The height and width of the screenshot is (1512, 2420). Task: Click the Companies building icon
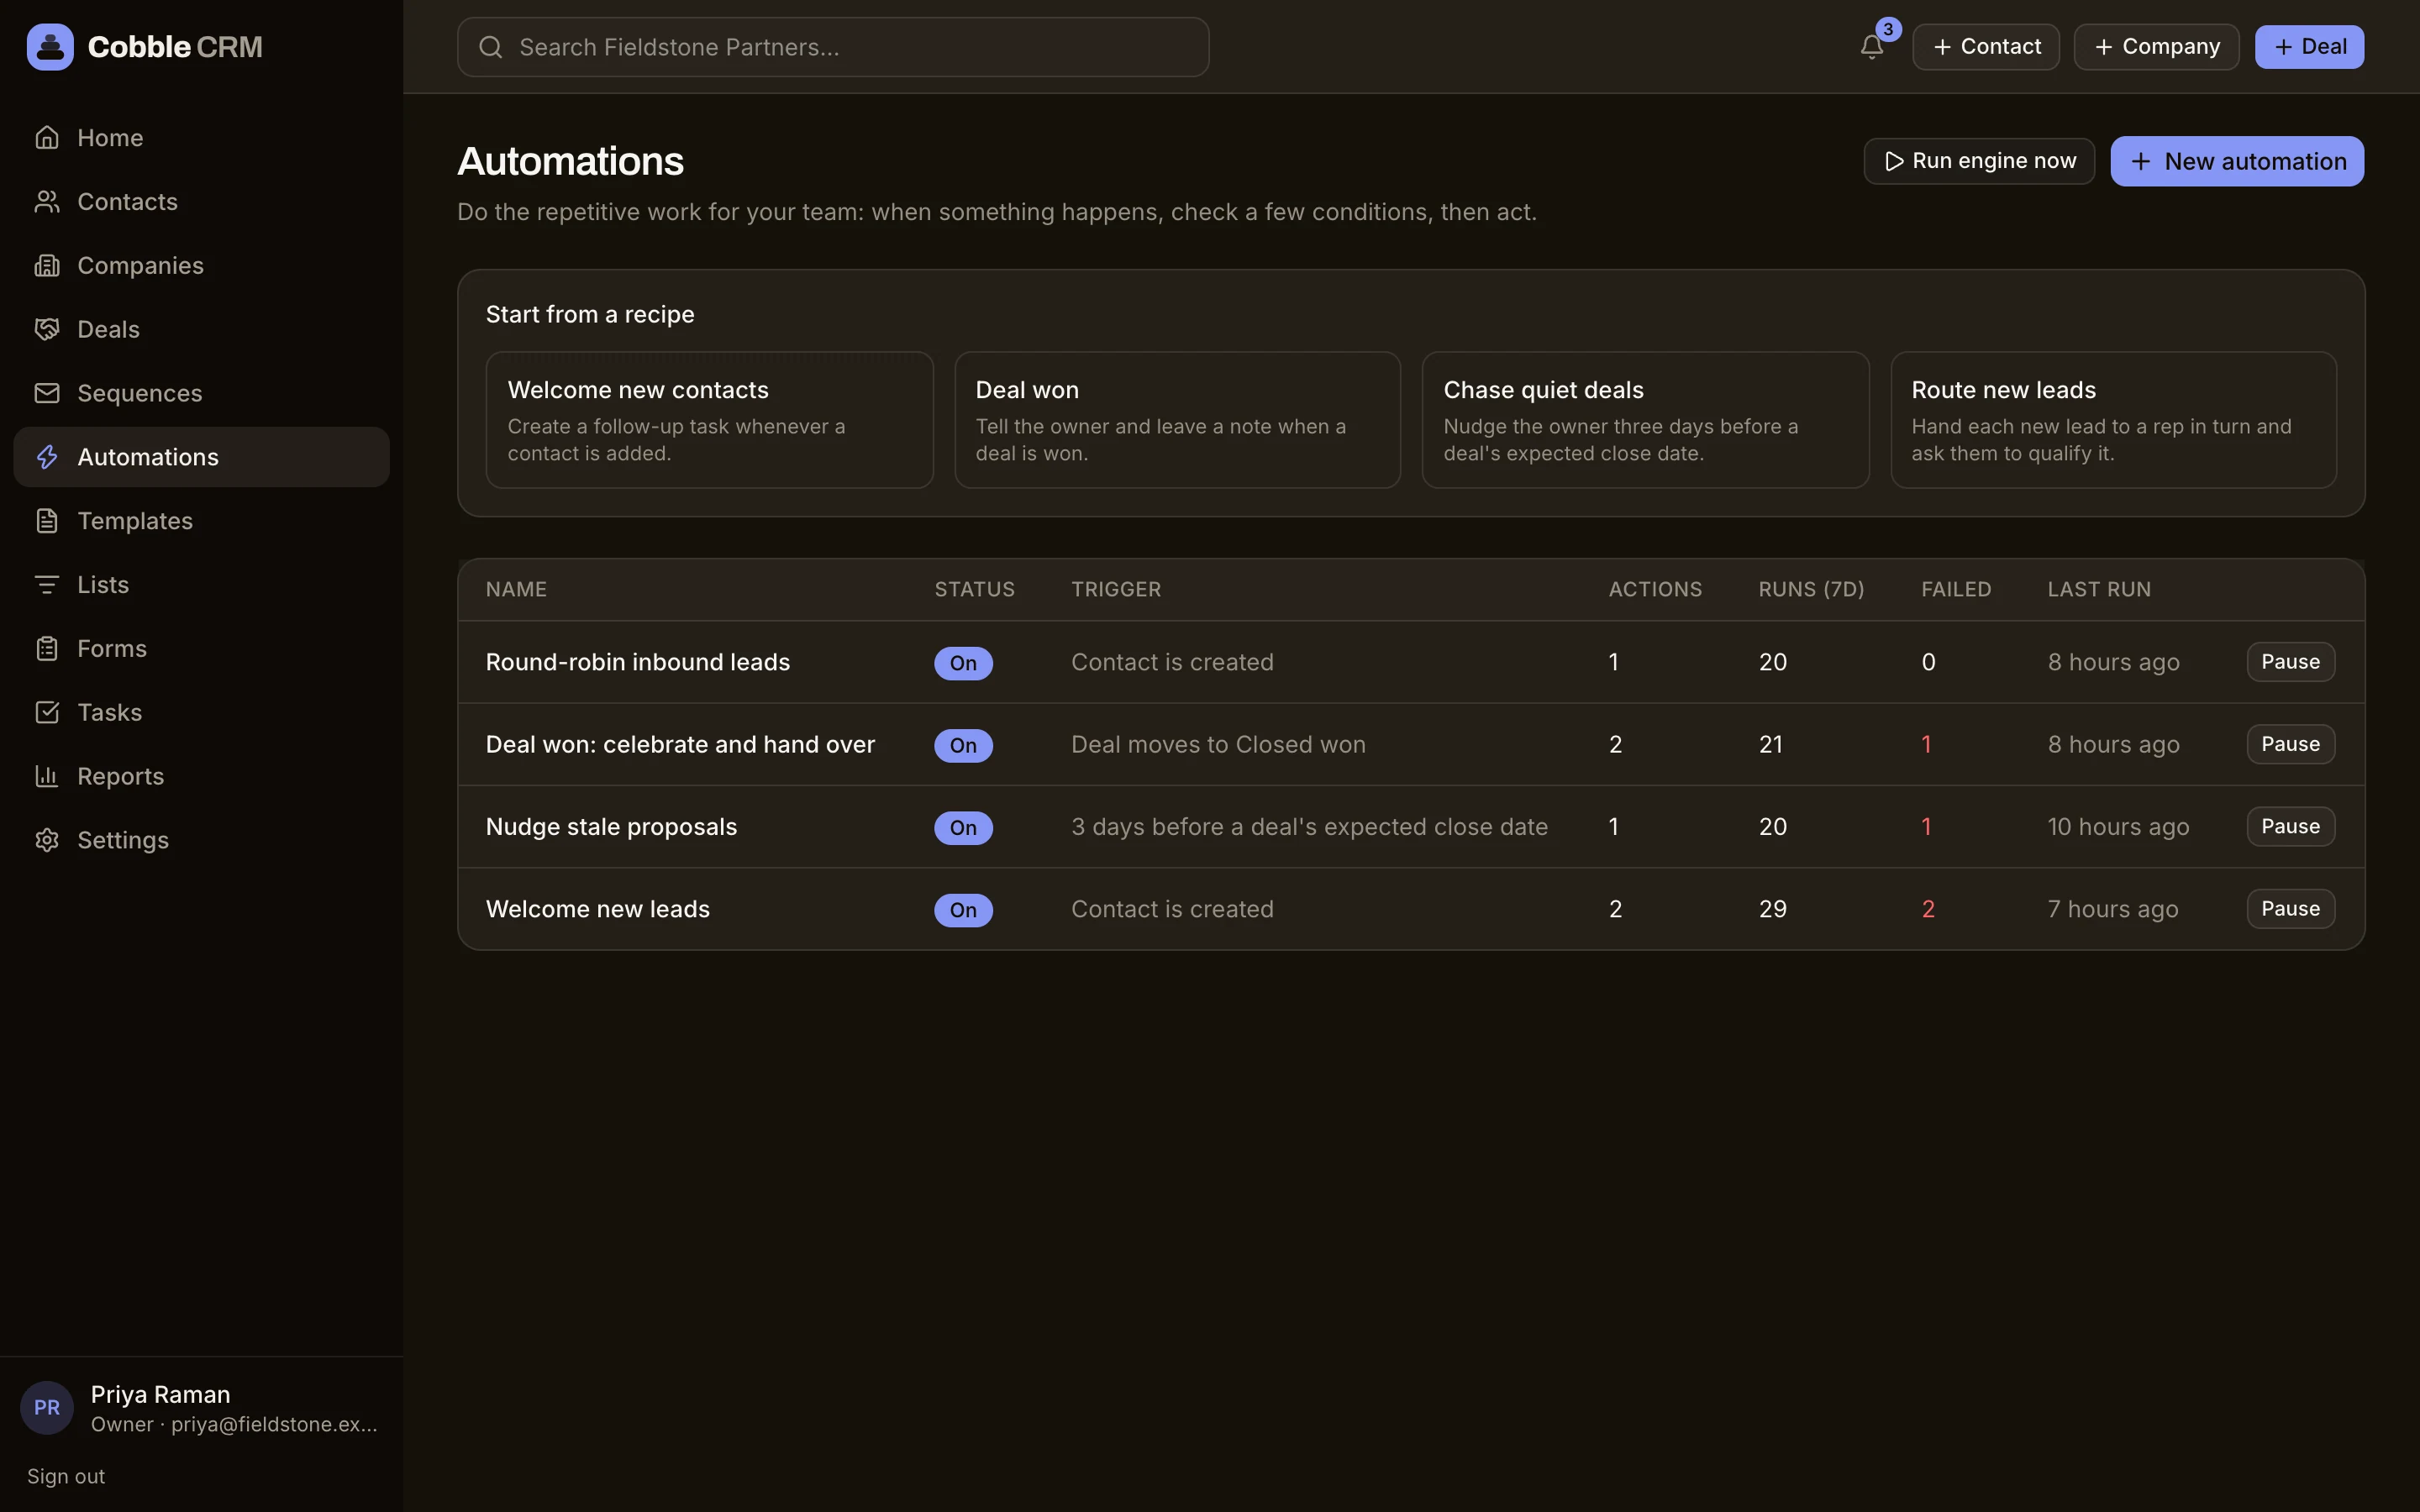[47, 266]
